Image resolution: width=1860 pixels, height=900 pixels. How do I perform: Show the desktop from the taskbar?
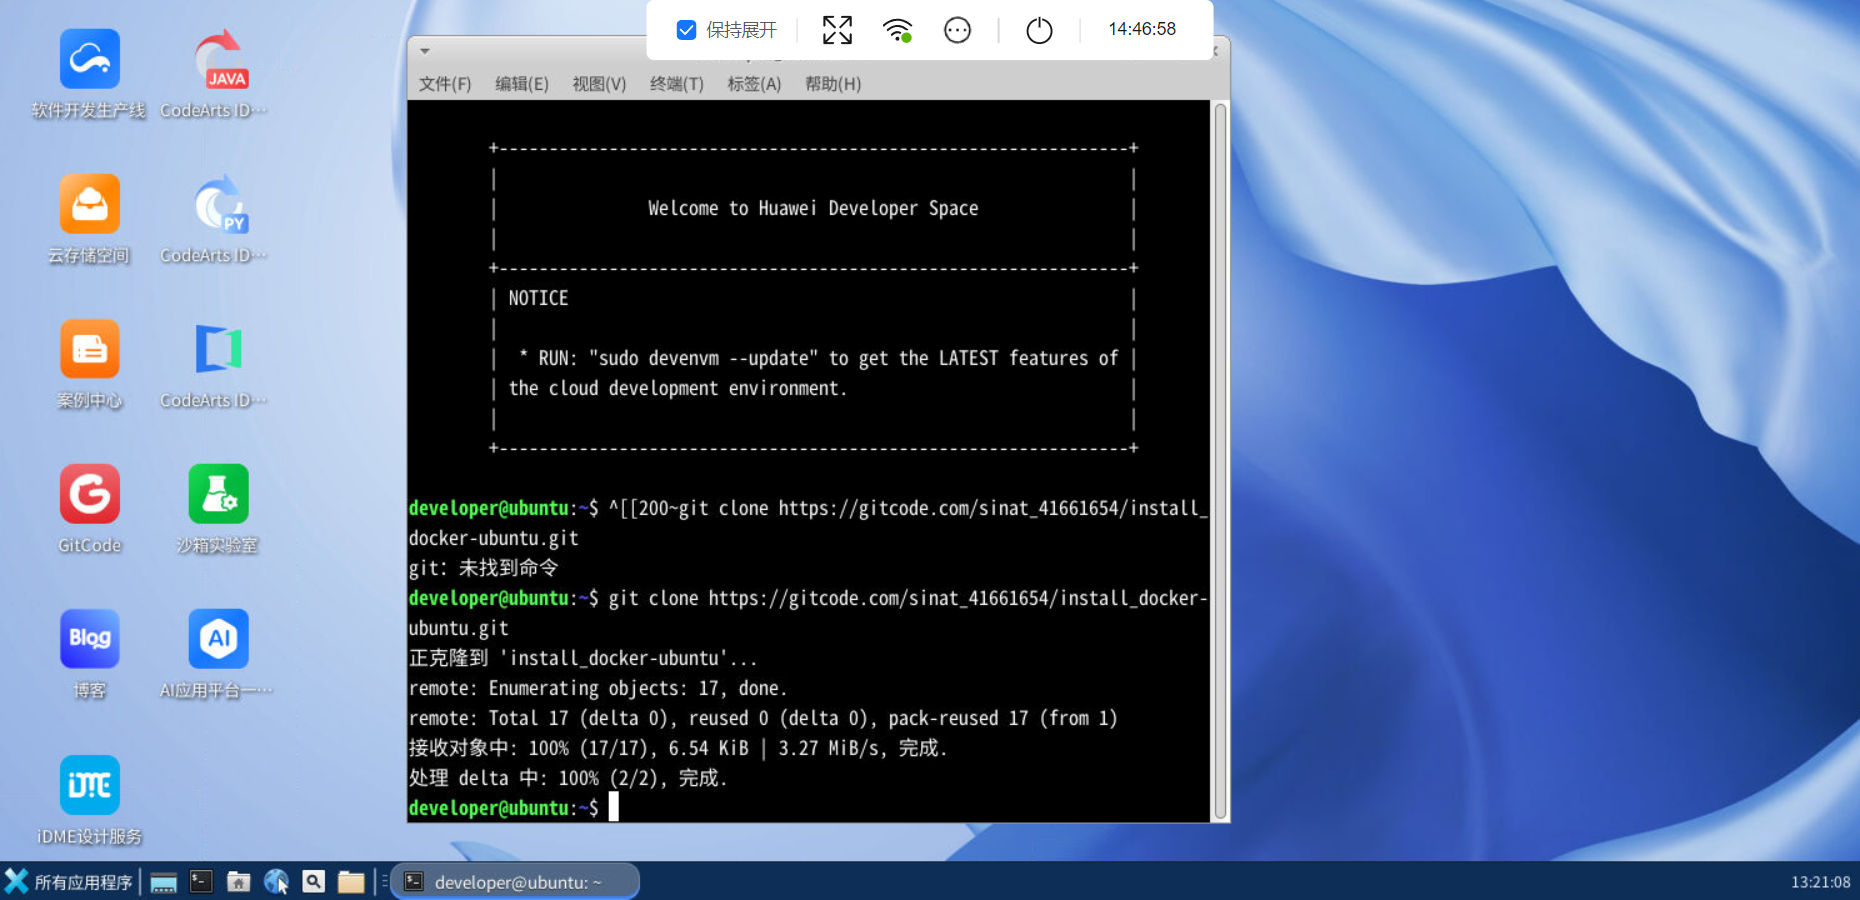(164, 882)
